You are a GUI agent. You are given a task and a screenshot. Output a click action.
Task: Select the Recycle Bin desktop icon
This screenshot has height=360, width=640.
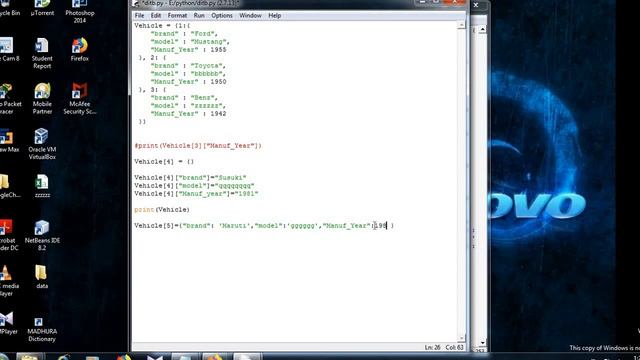point(9,8)
